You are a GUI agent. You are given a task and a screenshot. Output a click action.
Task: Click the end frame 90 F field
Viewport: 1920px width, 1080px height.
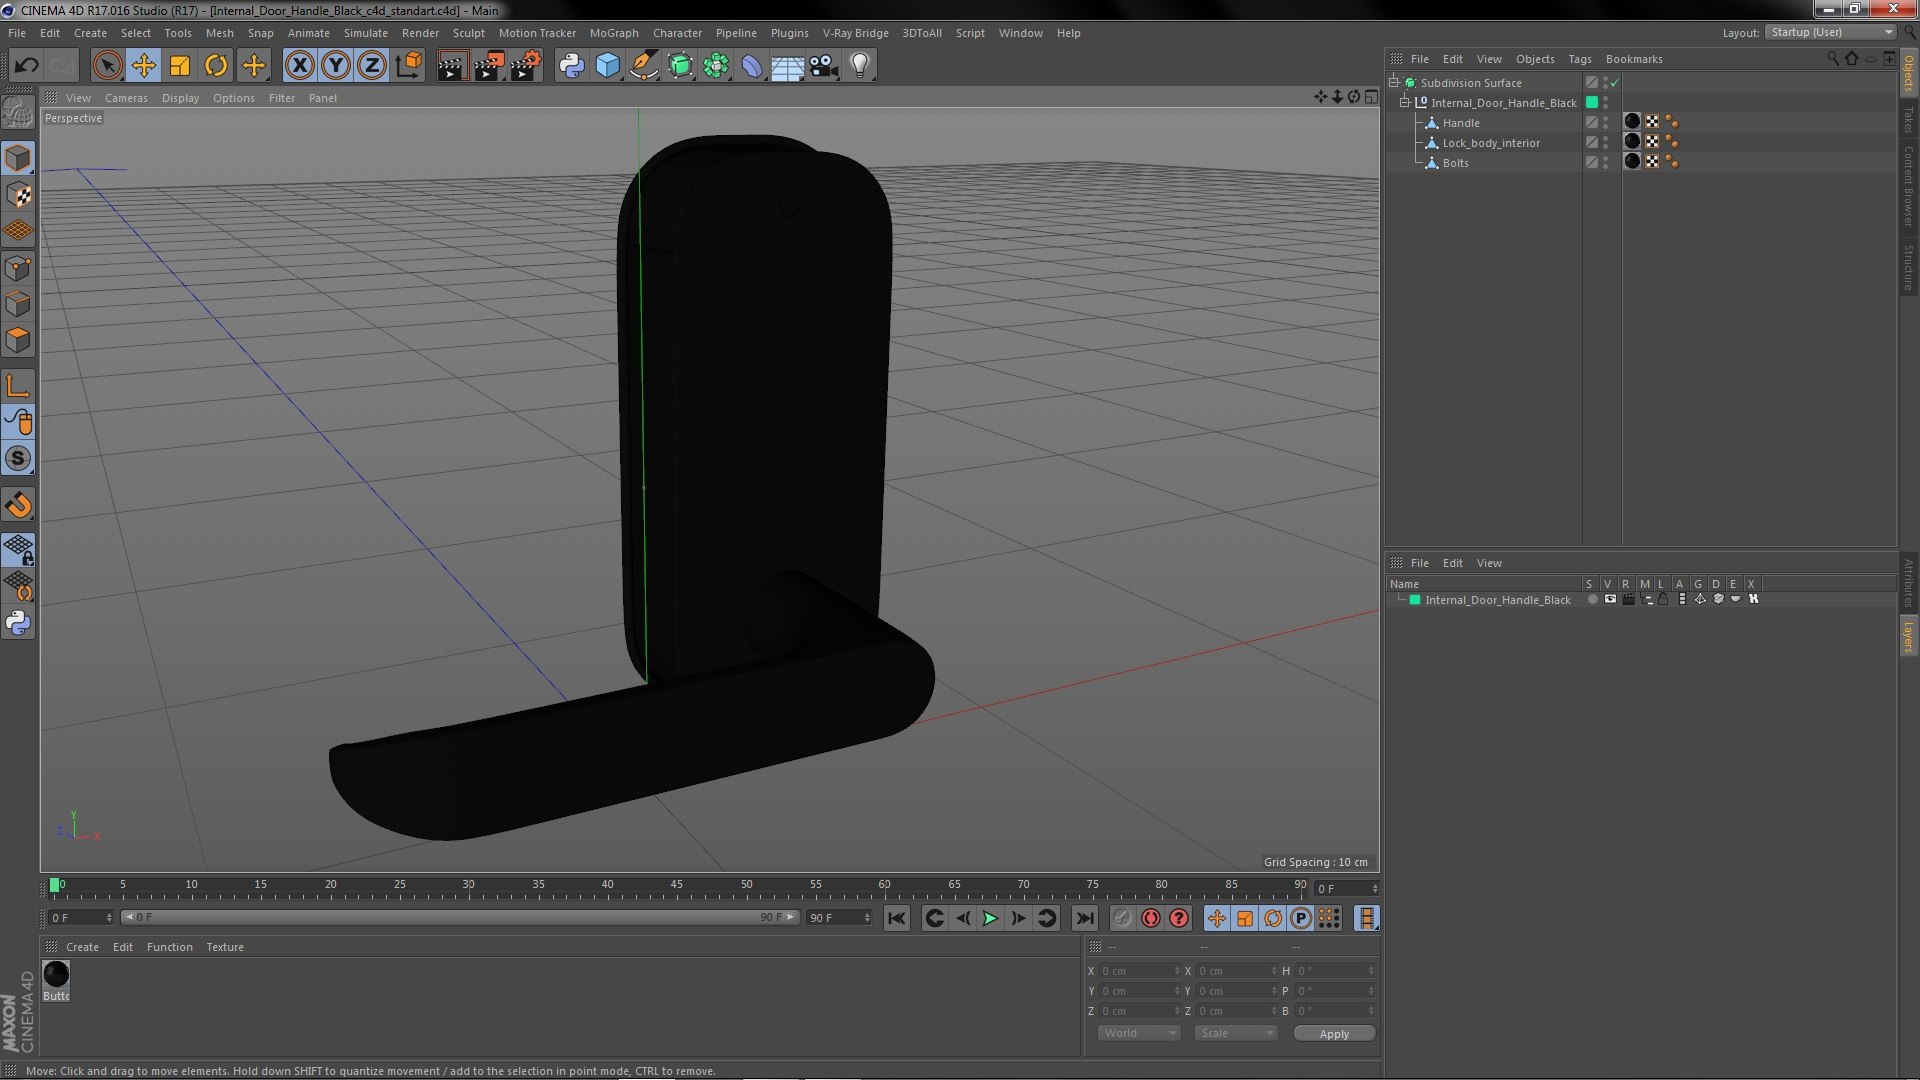point(838,918)
